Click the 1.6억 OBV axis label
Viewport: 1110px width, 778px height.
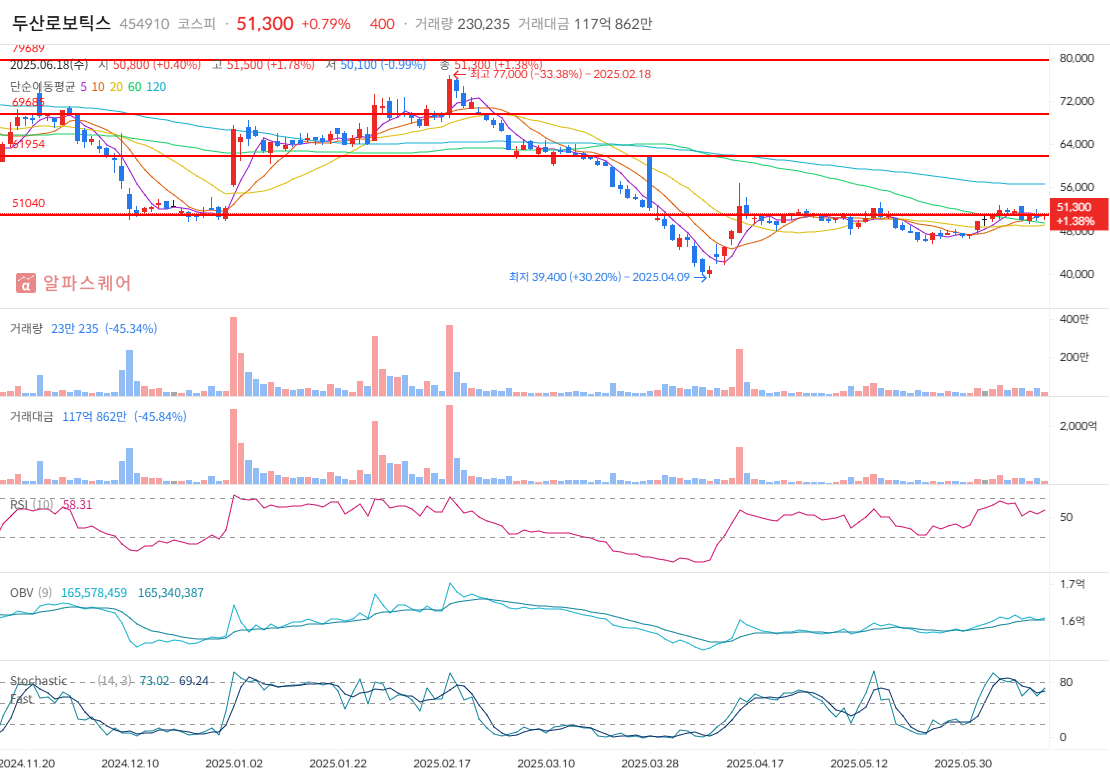[x=1072, y=621]
